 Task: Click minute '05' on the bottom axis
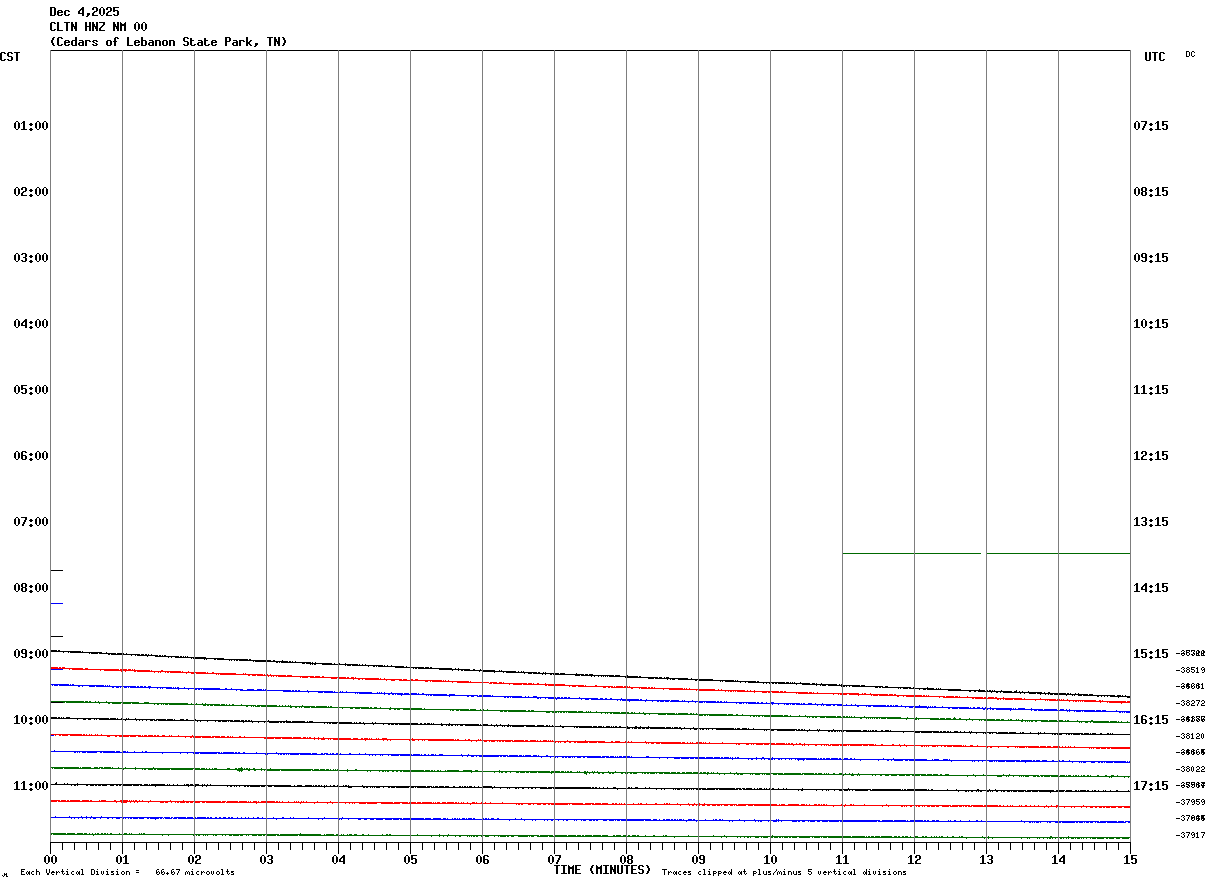pos(410,860)
